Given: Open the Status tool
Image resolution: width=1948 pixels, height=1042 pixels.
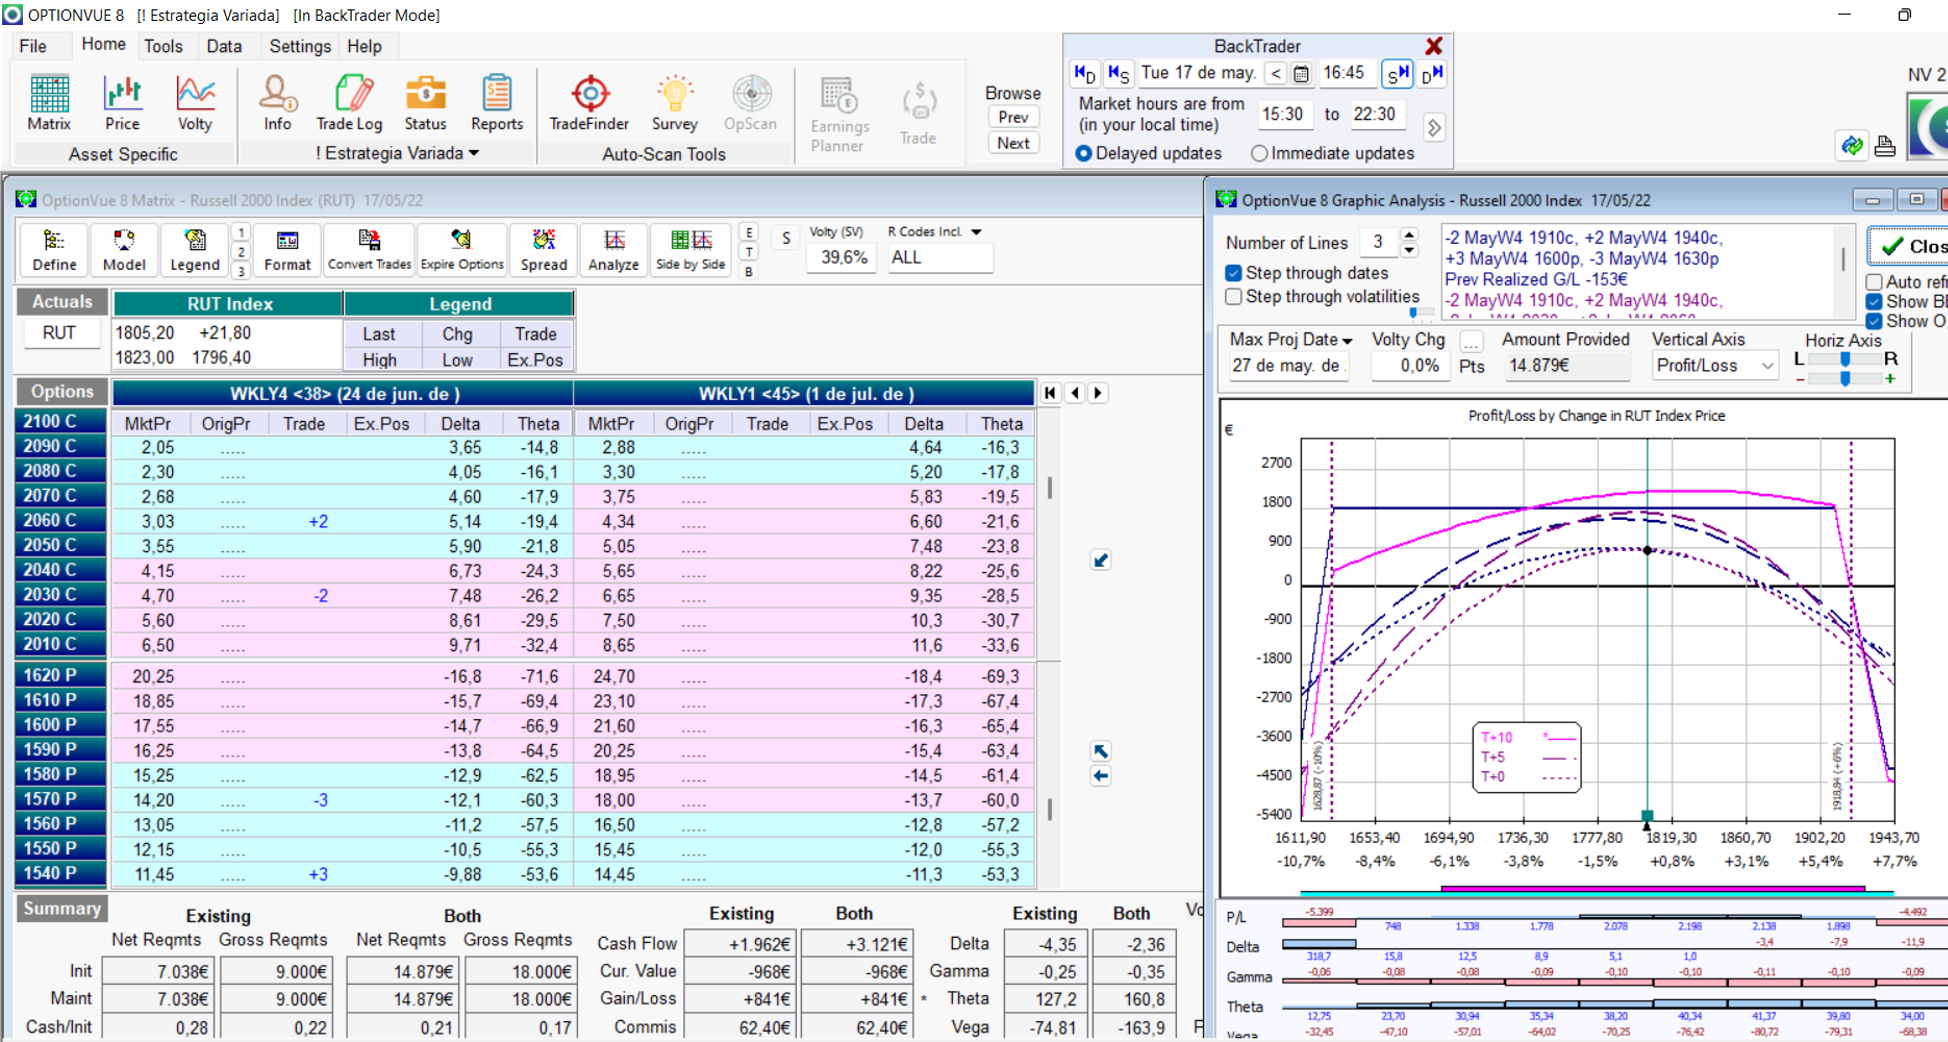Looking at the screenshot, I should tap(425, 104).
